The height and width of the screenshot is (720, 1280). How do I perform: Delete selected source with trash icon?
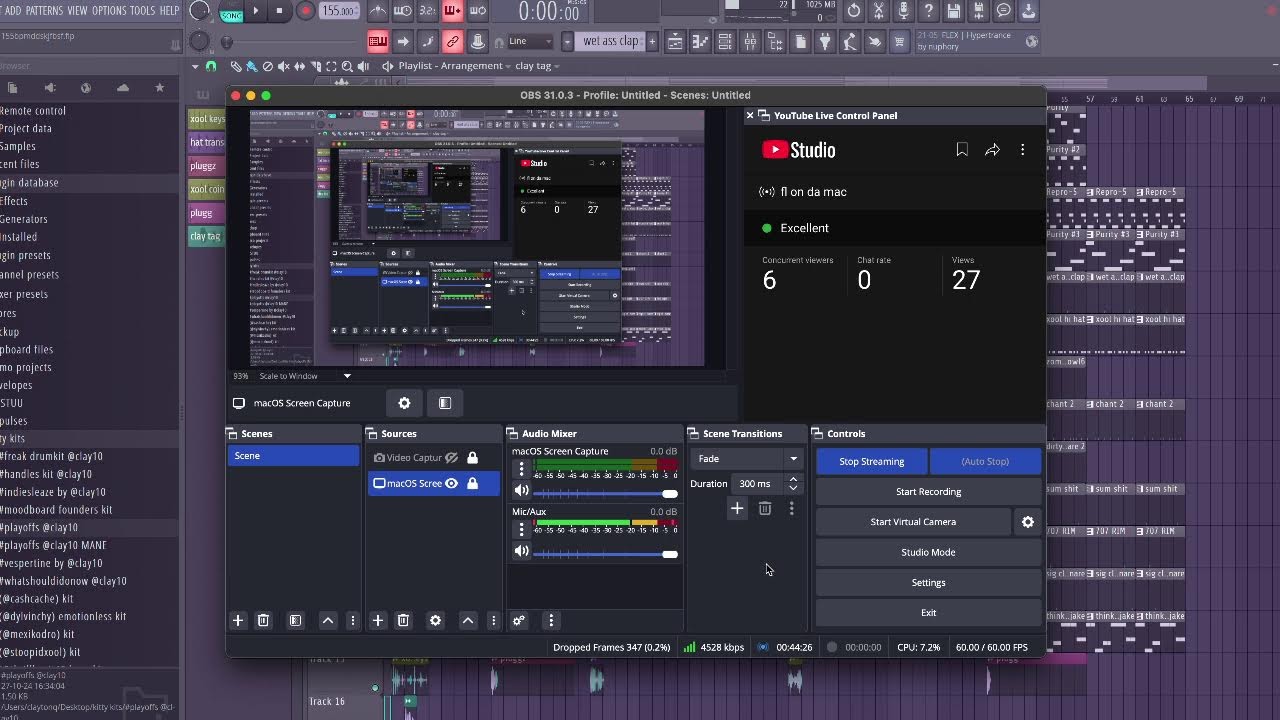(x=403, y=620)
